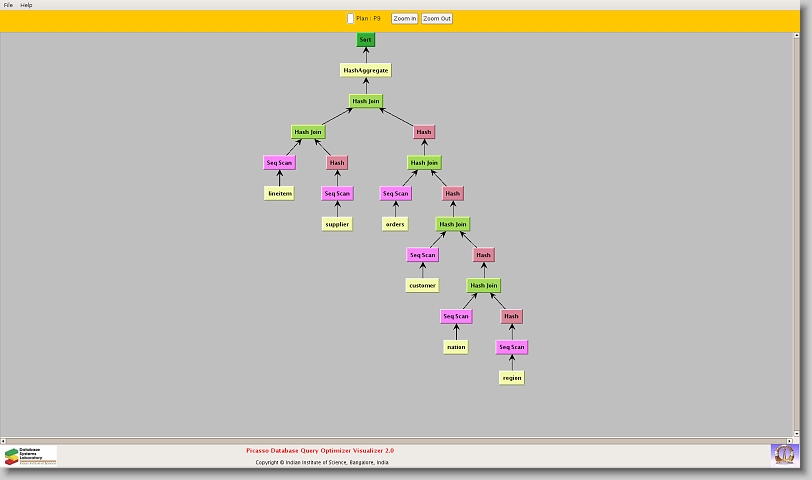The width and height of the screenshot is (812, 480).
Task: Click the Database Systems Laboratory logo
Action: [x=30, y=456]
